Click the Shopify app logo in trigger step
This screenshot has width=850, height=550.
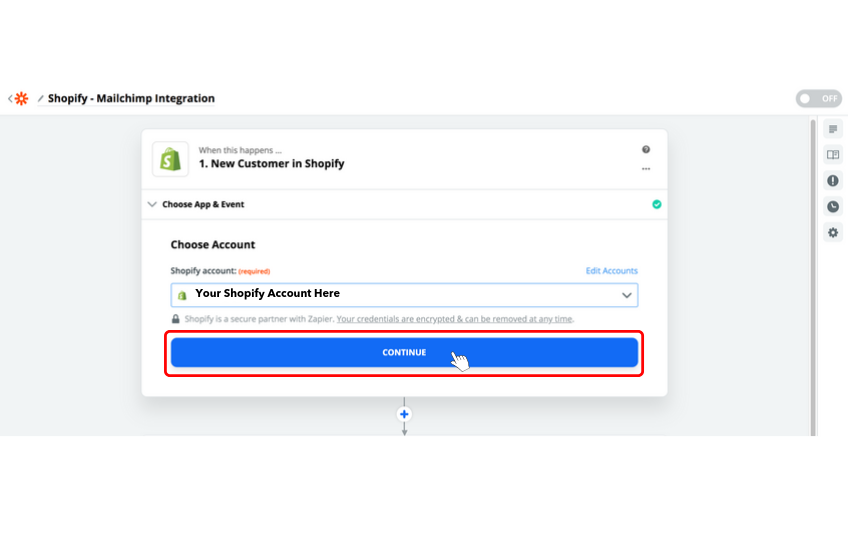(x=170, y=159)
